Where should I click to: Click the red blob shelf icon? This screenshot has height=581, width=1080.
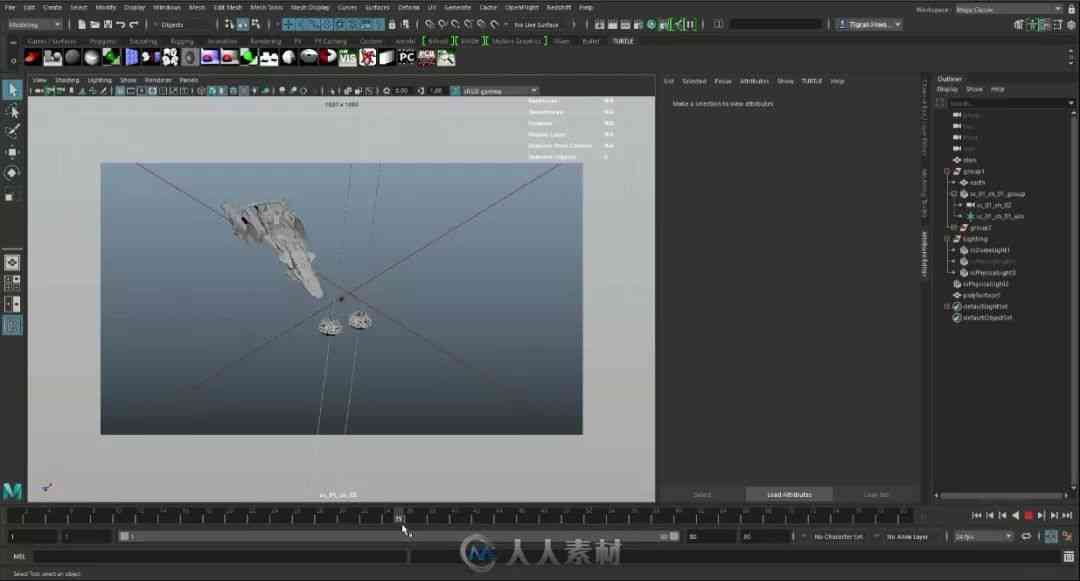click(x=32, y=58)
